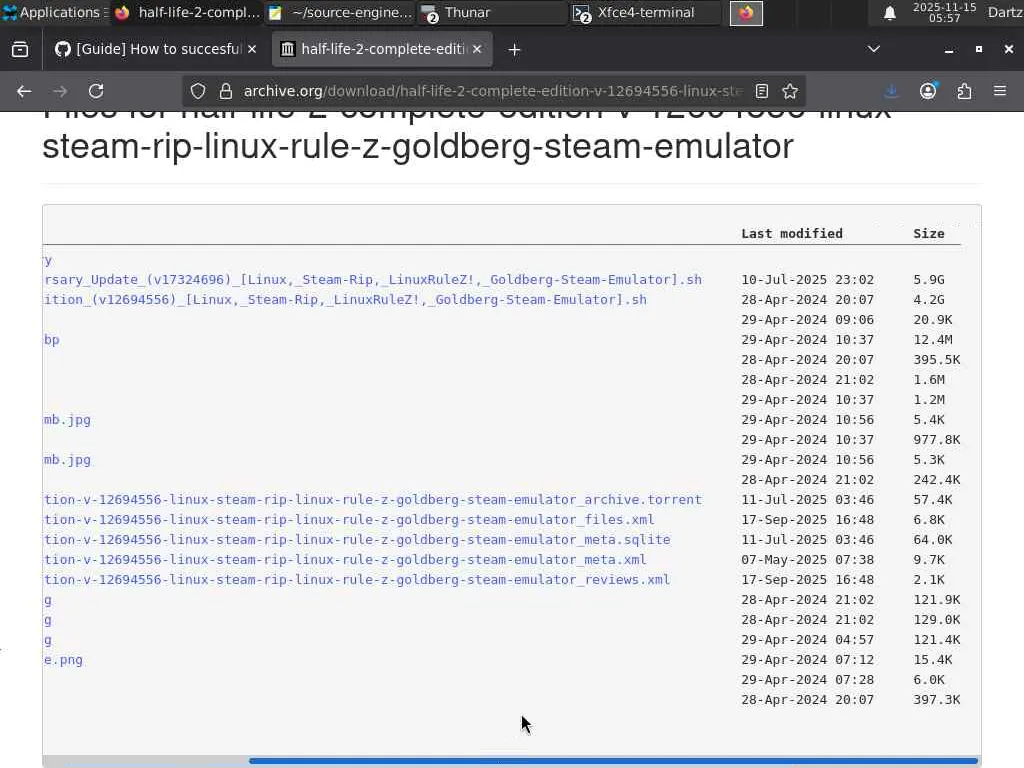Download the Anniversary Update v17324696 .sh file
Image resolution: width=1024 pixels, height=768 pixels.
tap(373, 280)
